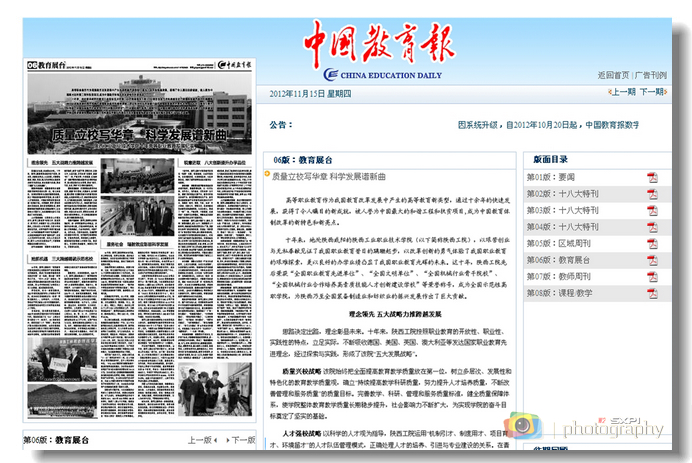Open PDF icon next to 第06版 教育展台
The image size is (692, 463).
point(652,259)
